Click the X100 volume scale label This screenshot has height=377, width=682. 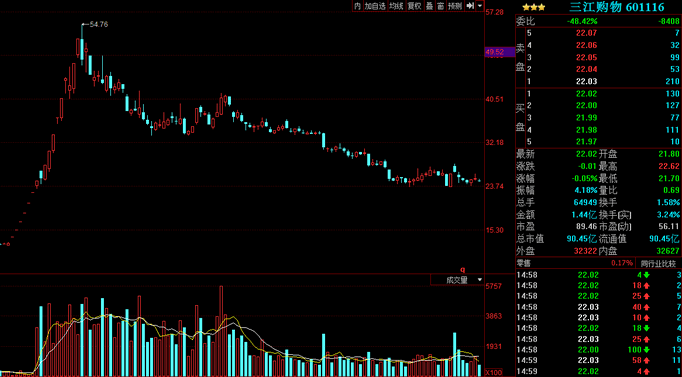(494, 373)
